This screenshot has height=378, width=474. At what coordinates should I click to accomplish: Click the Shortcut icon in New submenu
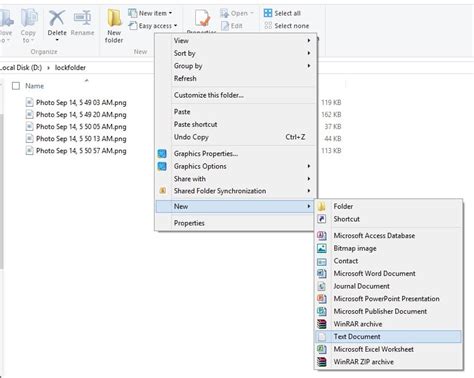pos(322,219)
